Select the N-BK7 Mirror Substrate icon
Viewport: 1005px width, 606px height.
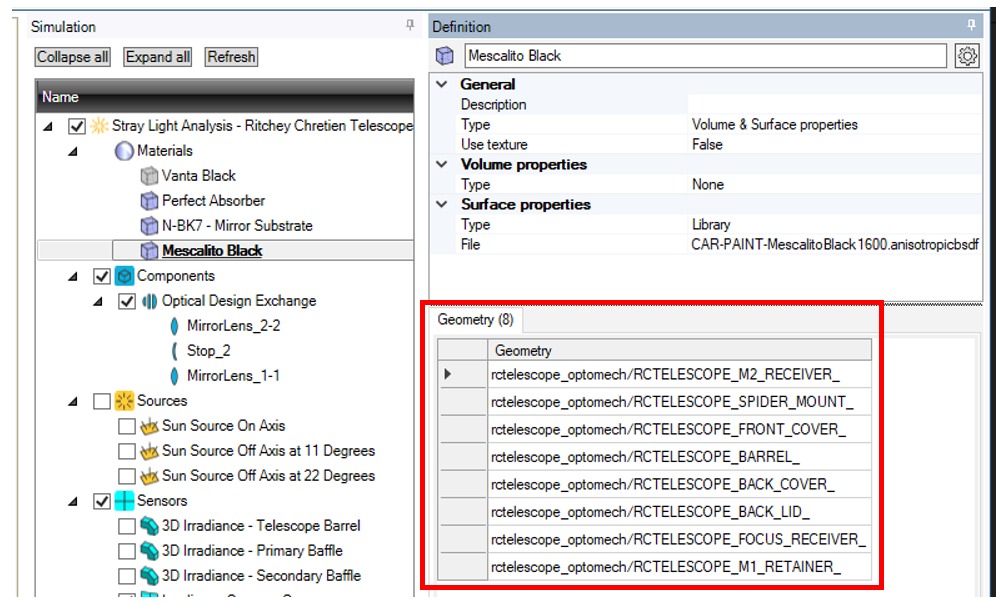[x=149, y=226]
